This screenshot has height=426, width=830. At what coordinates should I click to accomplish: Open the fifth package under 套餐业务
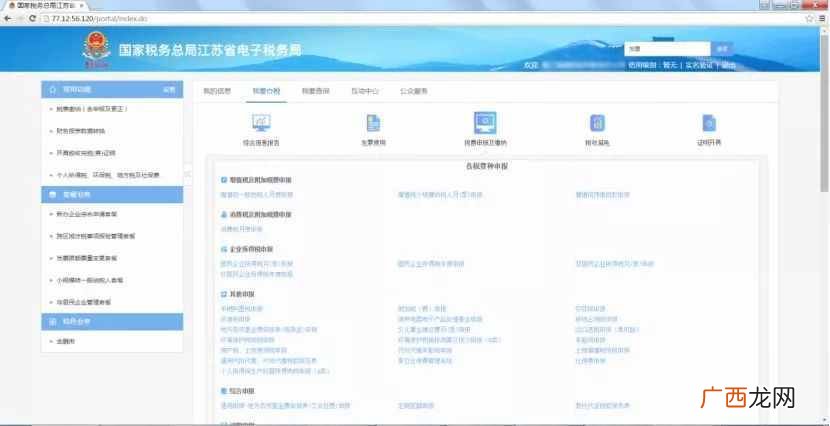[x=84, y=302]
